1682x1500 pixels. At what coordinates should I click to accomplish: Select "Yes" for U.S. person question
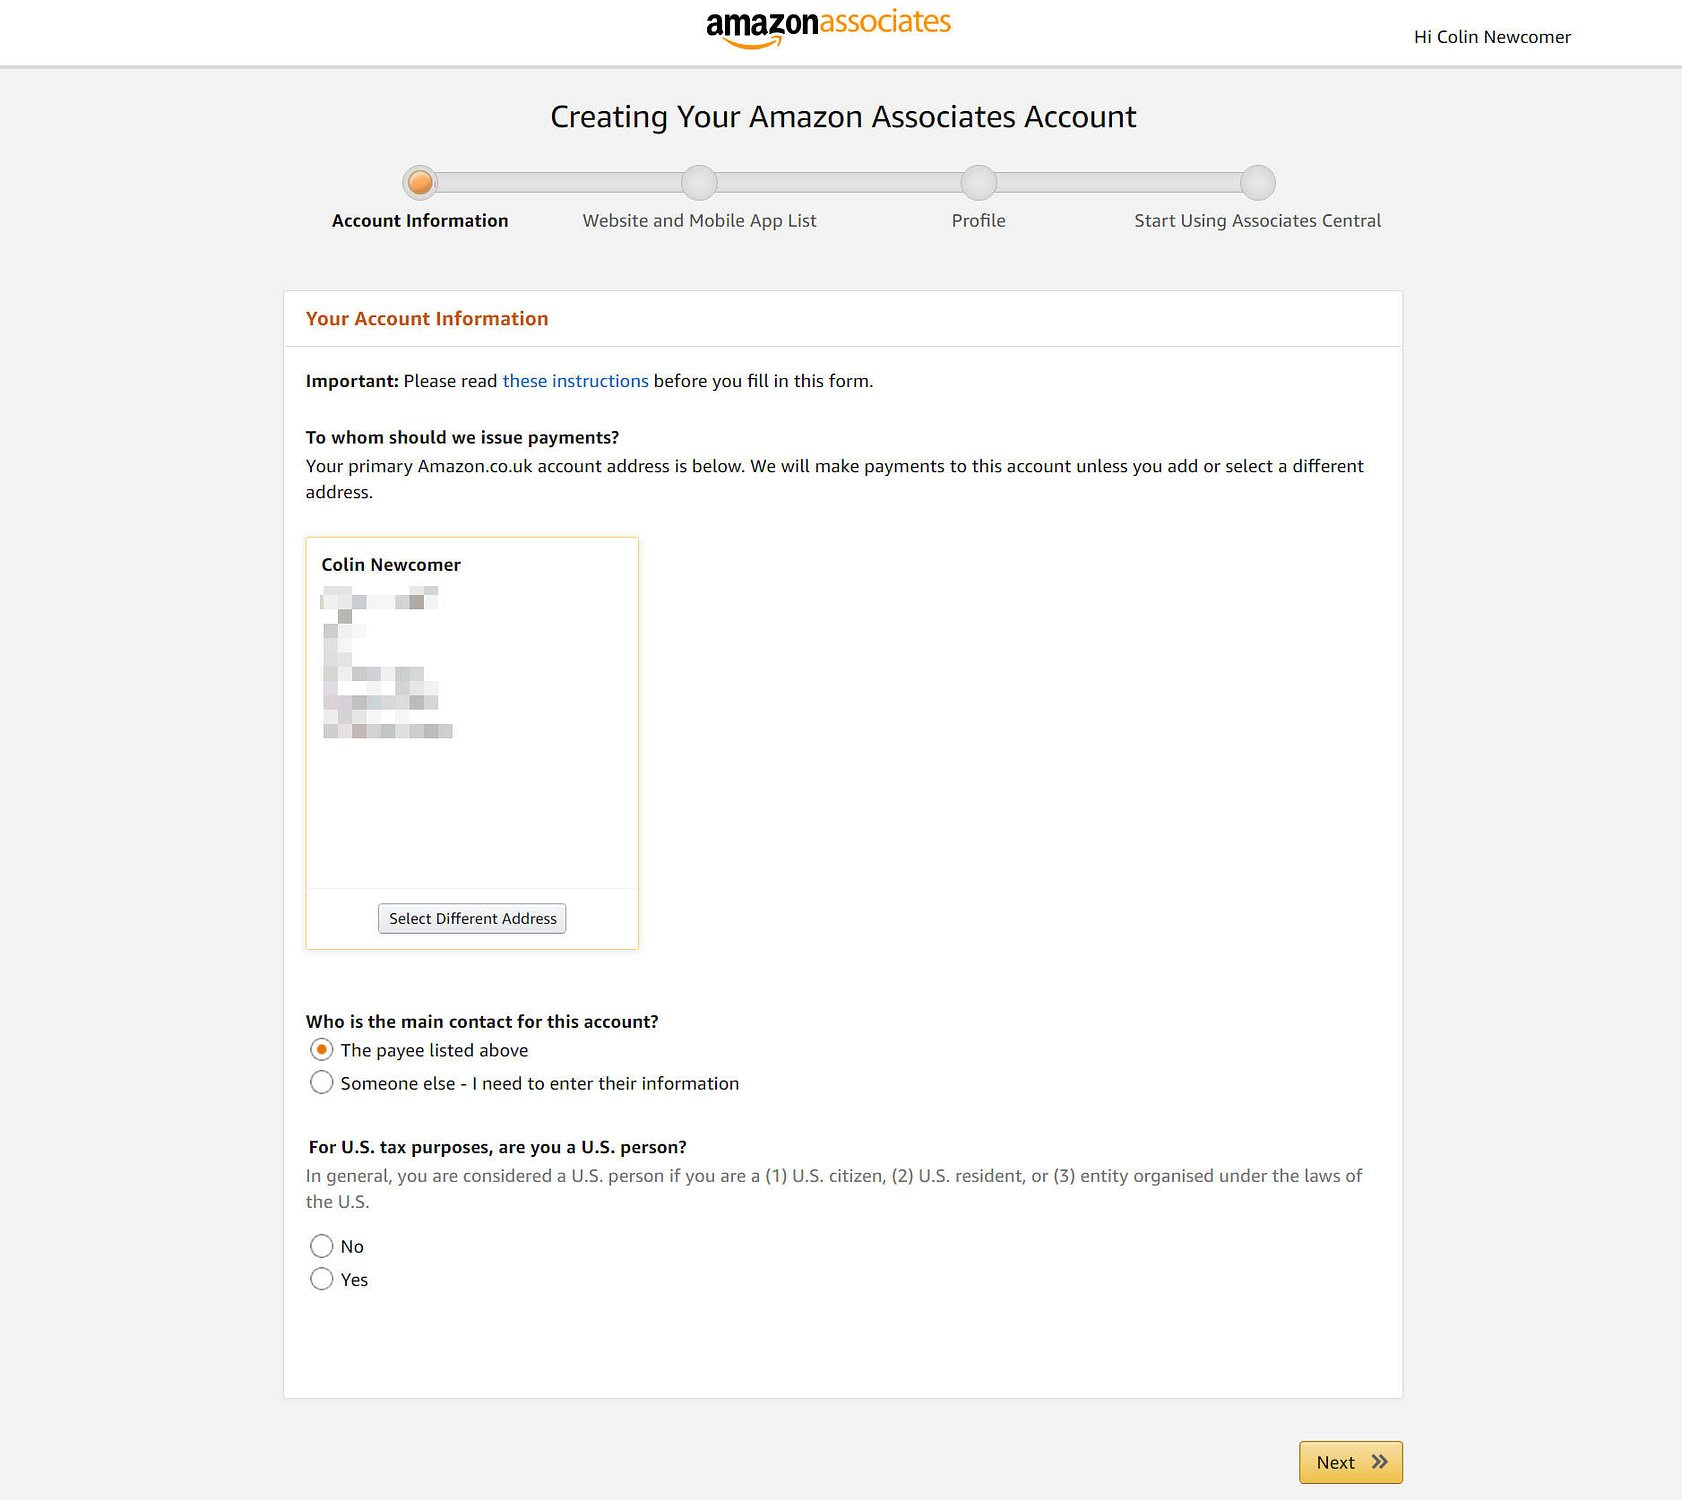(321, 1279)
